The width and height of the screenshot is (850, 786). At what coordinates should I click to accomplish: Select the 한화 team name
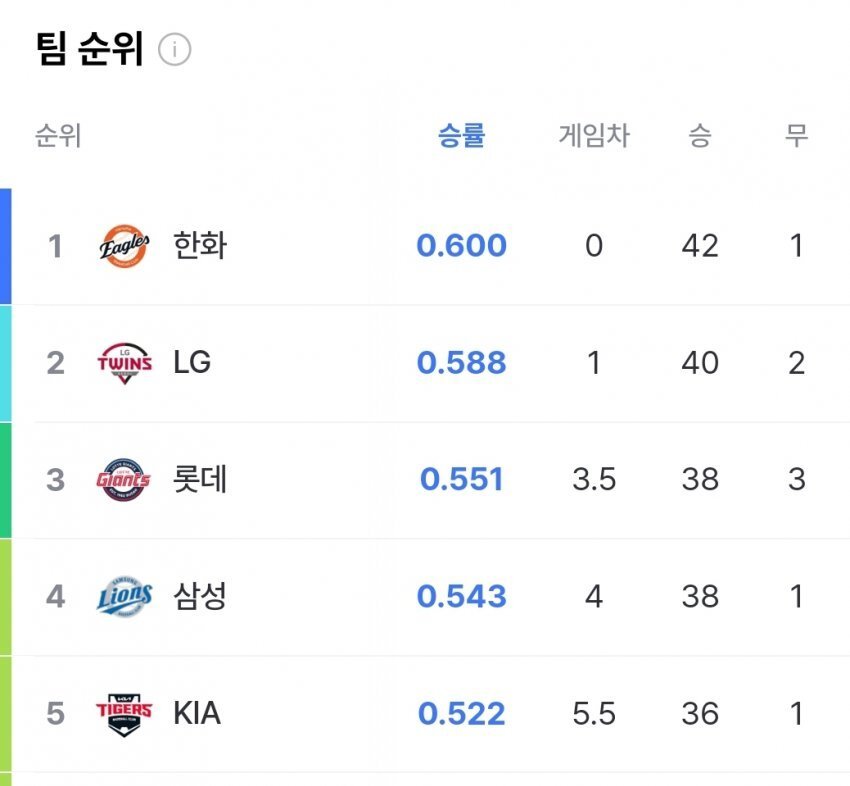pyautogui.click(x=199, y=245)
